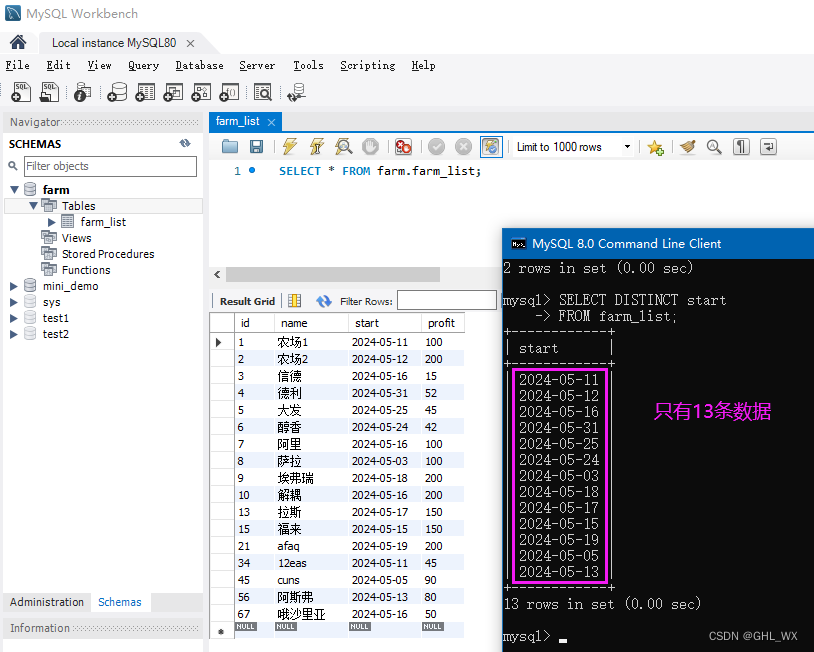Viewport: 814px width, 652px height.
Task: Click the Home tab icon
Action: click(18, 42)
